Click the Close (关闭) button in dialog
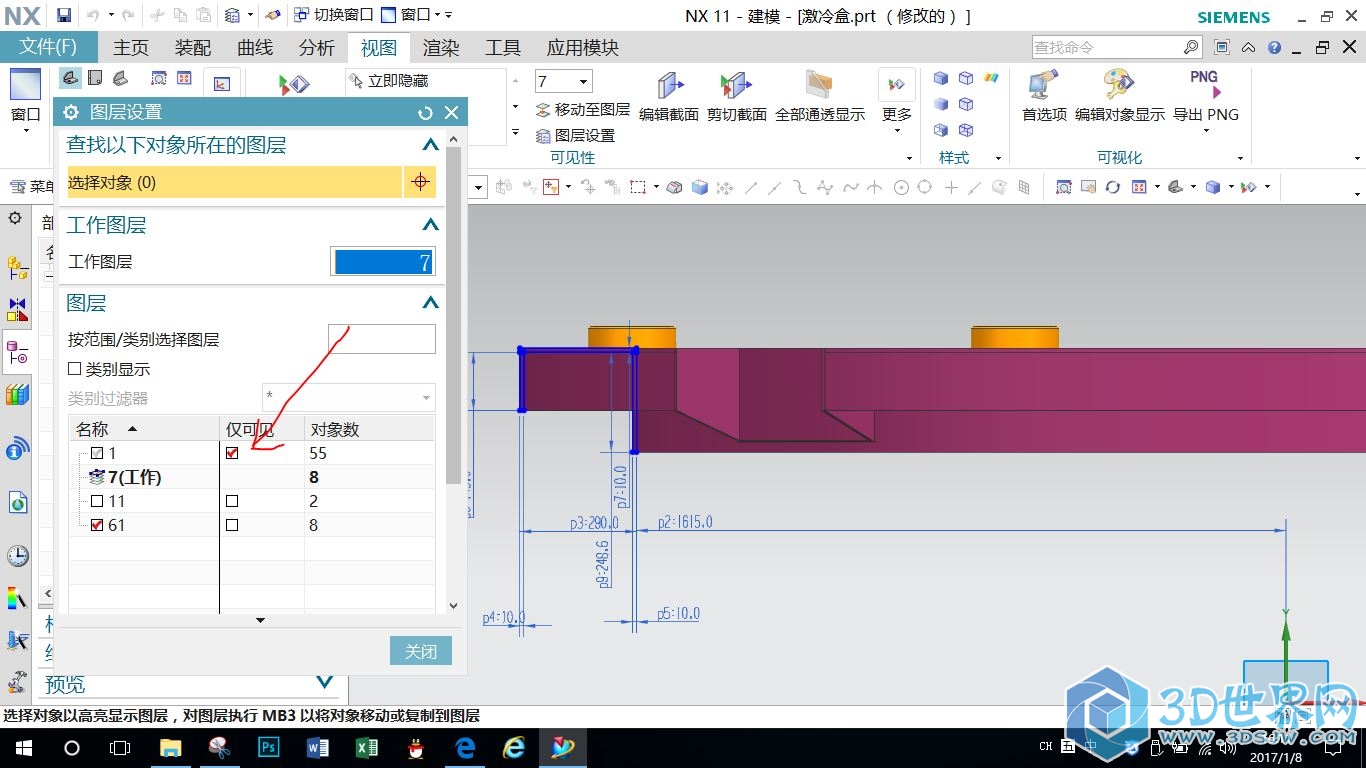This screenshot has width=1366, height=768. coord(421,651)
